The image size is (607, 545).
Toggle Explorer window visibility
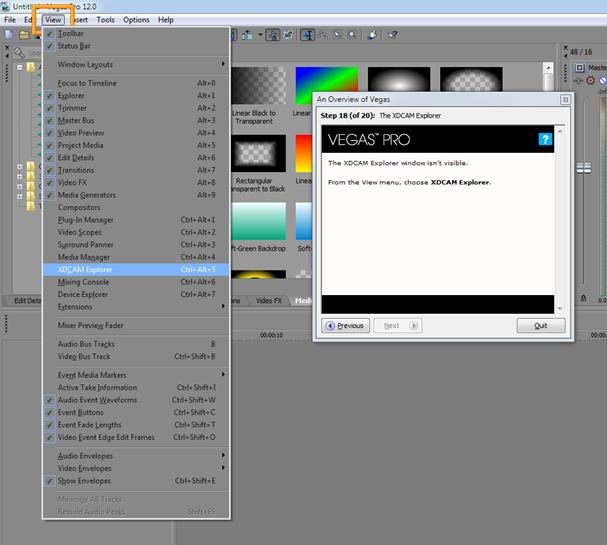click(135, 96)
